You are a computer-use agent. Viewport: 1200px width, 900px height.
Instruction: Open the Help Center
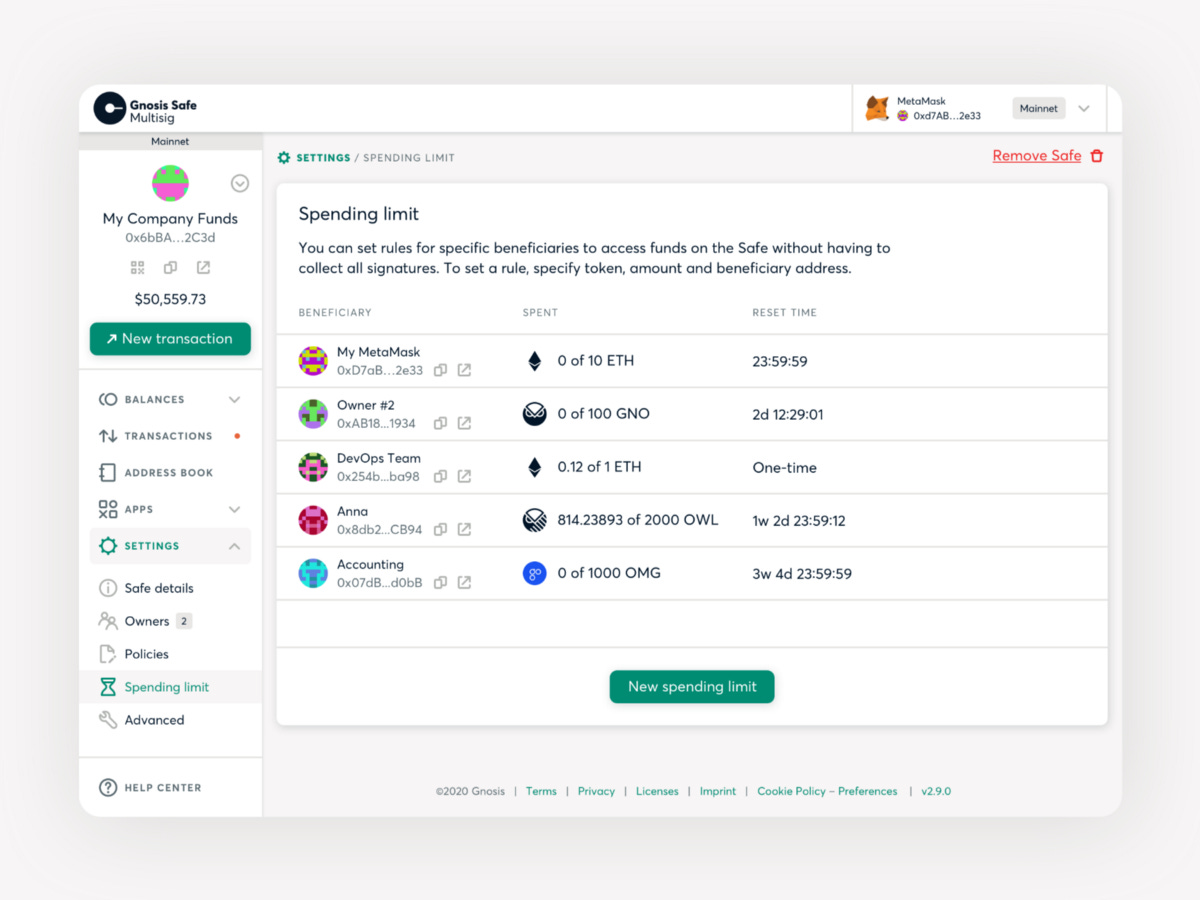[x=150, y=788]
